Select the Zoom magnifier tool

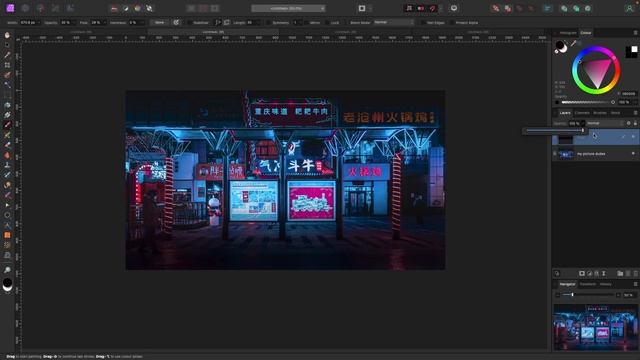(7, 270)
